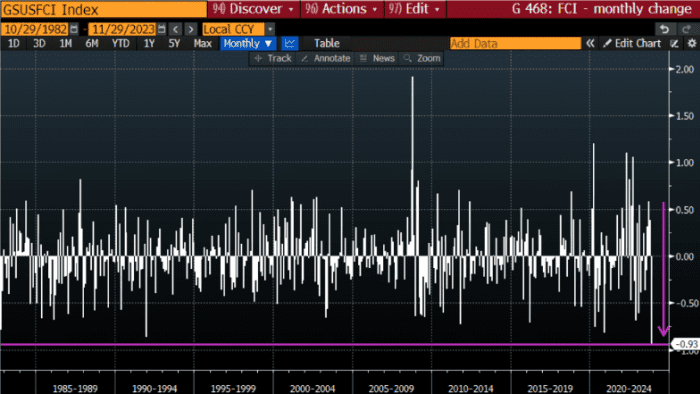700x394 pixels.
Task: Click the undo arrow icon
Action: tap(664, 29)
